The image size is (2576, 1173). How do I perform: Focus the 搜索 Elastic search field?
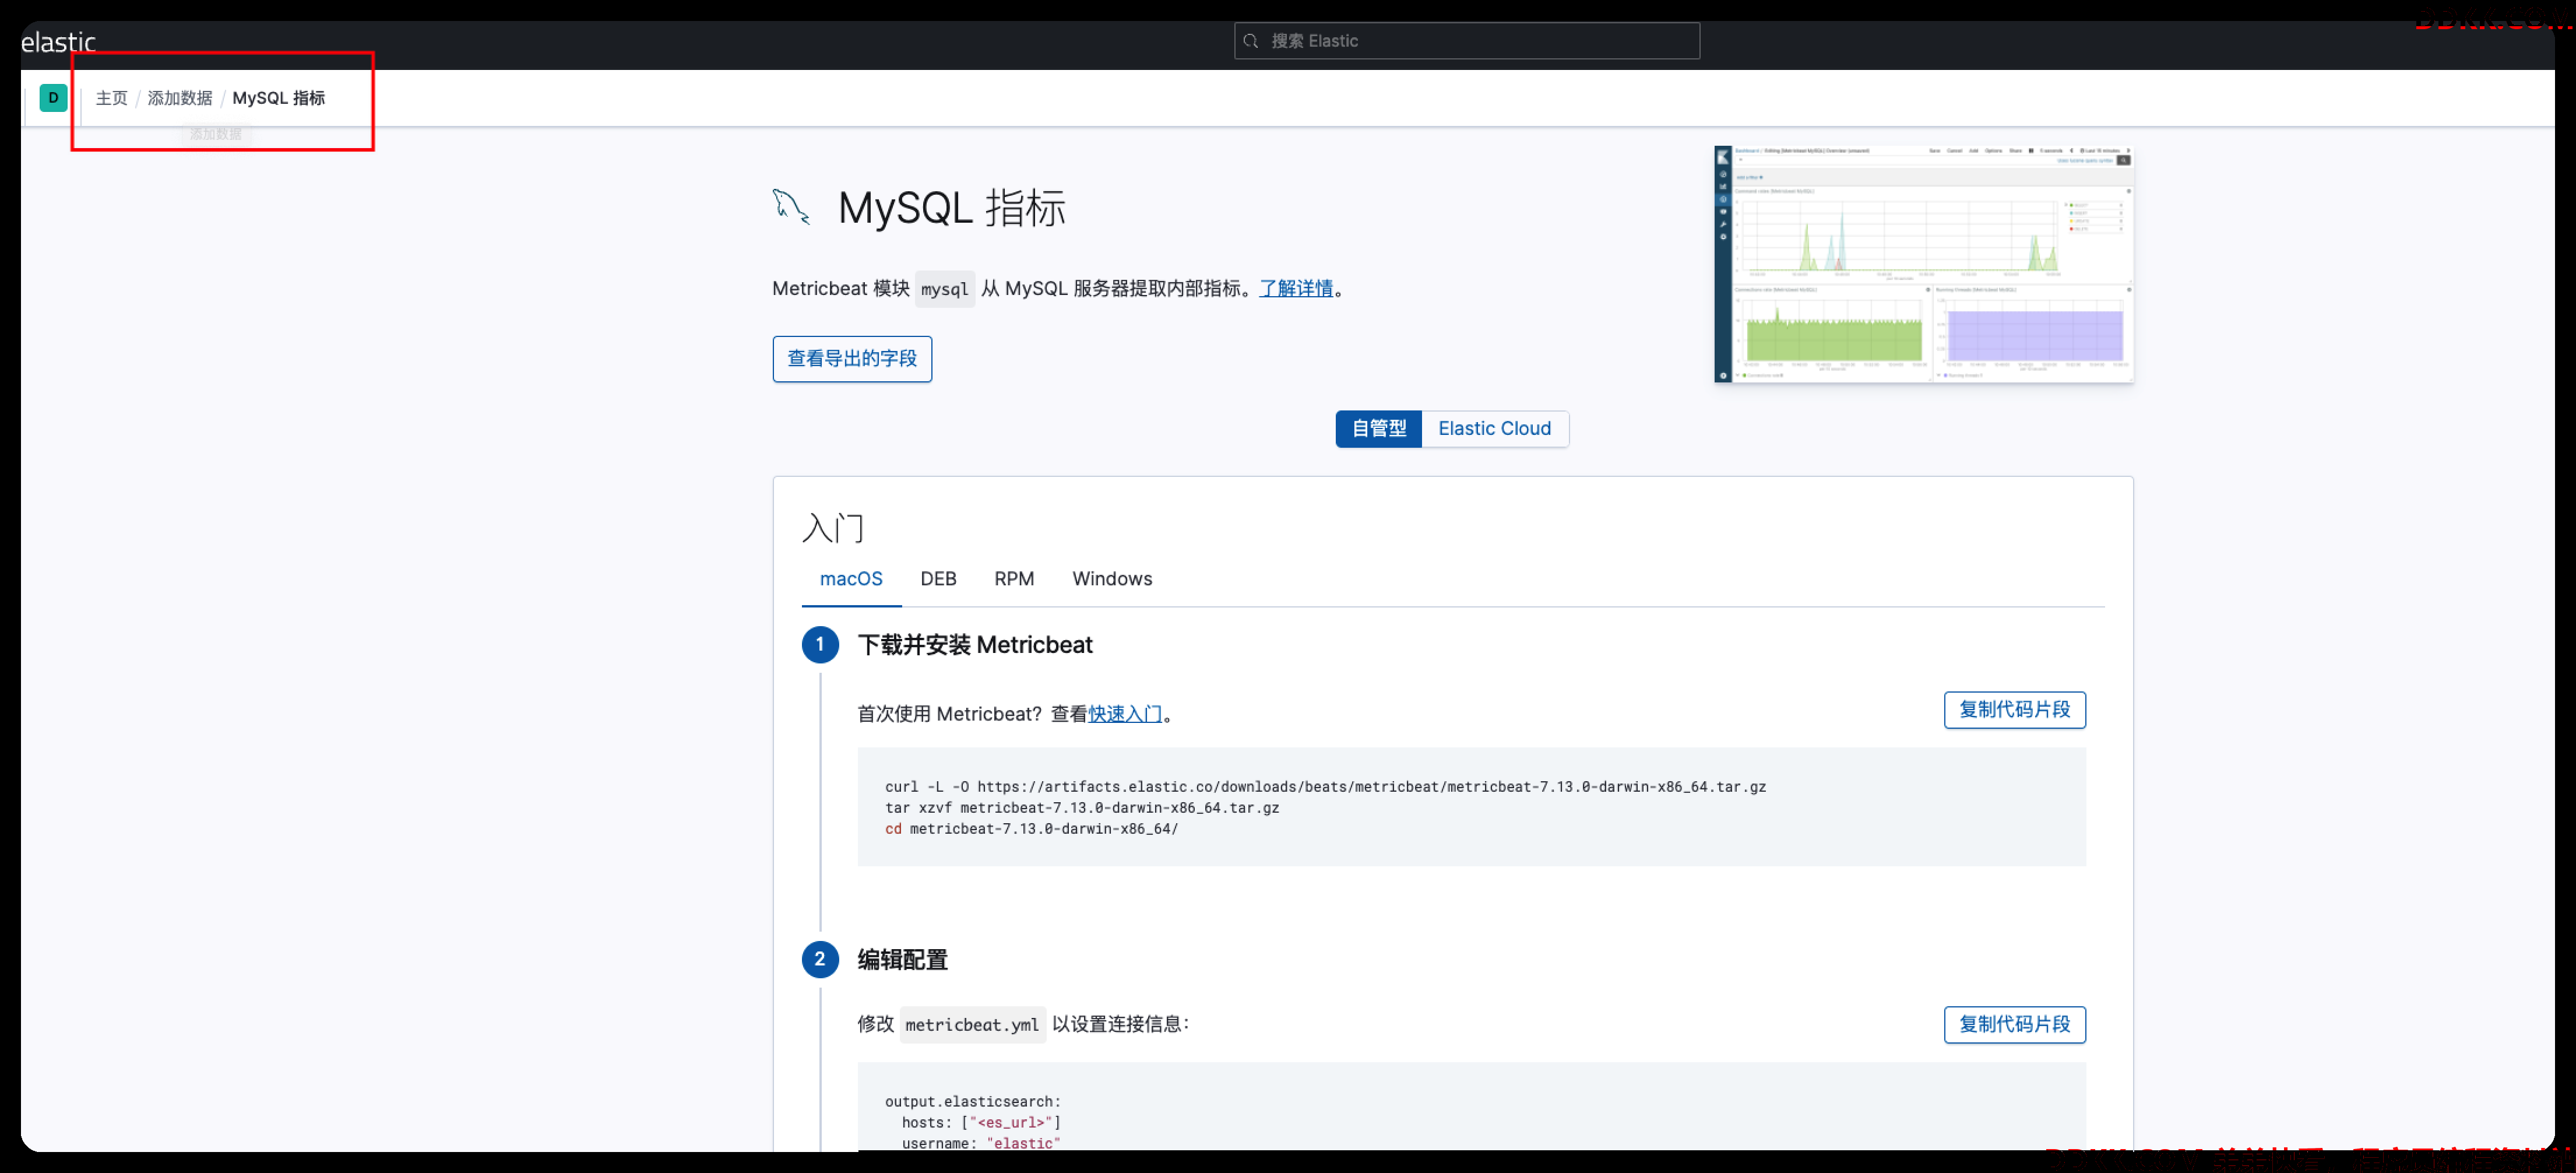[x=1466, y=41]
